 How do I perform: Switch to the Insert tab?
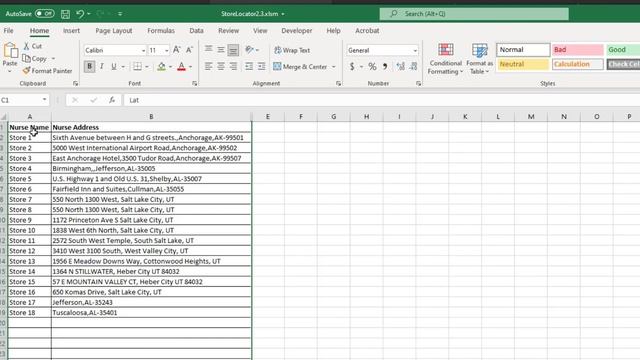coord(71,31)
